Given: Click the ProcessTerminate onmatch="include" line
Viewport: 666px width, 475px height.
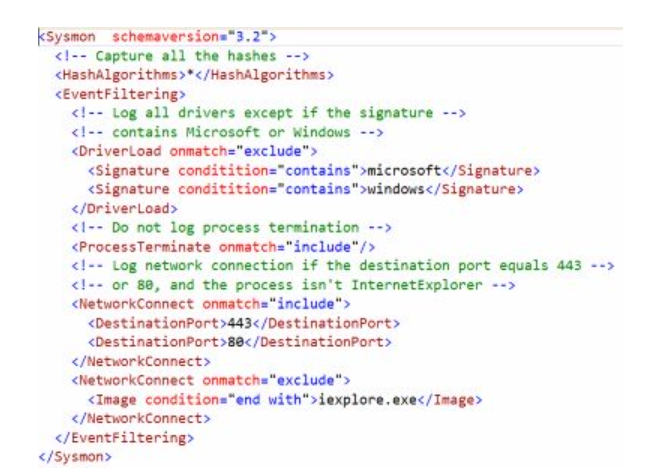Looking at the screenshot, I should (223, 247).
